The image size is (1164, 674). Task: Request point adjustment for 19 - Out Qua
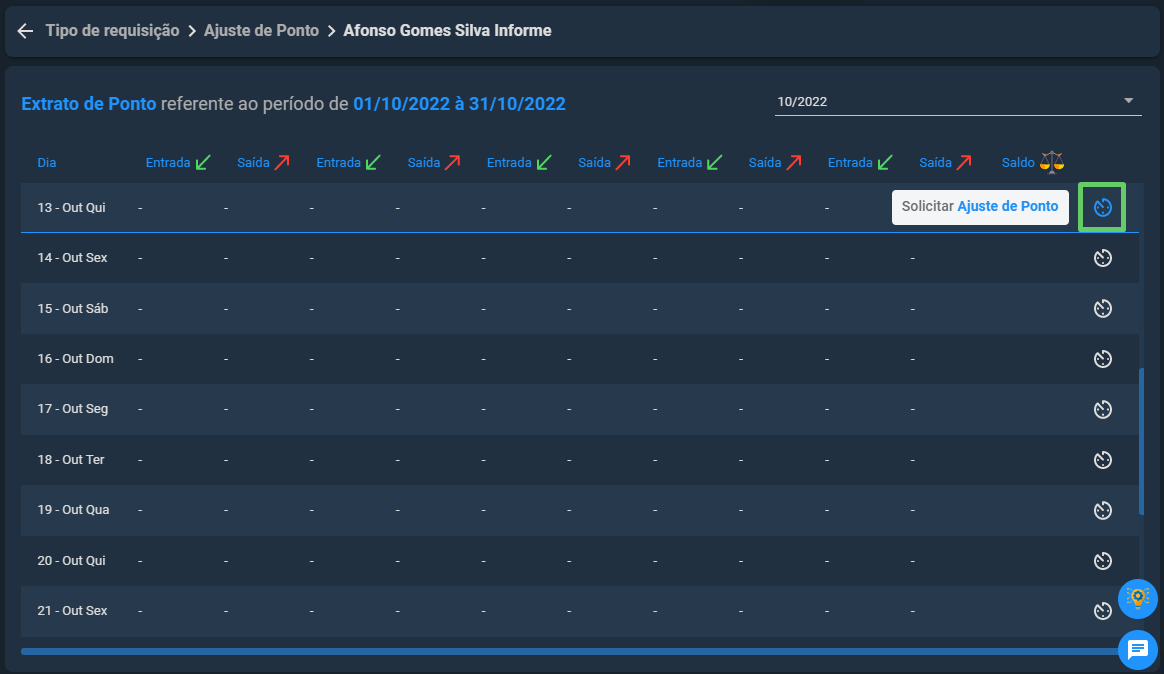click(1102, 510)
